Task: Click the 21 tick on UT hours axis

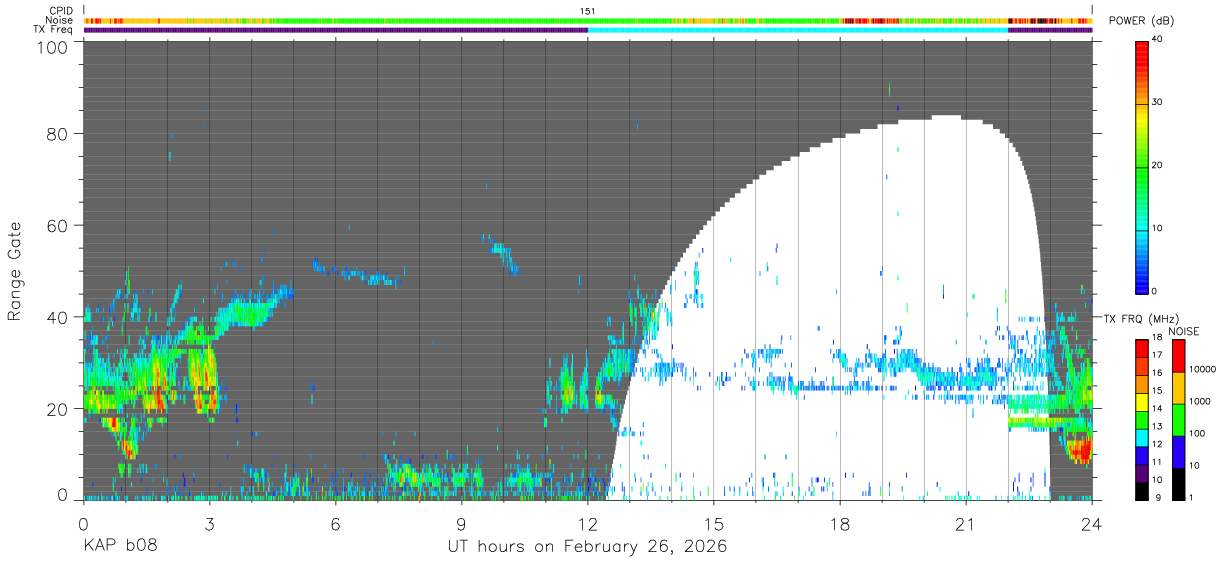Action: click(x=966, y=523)
